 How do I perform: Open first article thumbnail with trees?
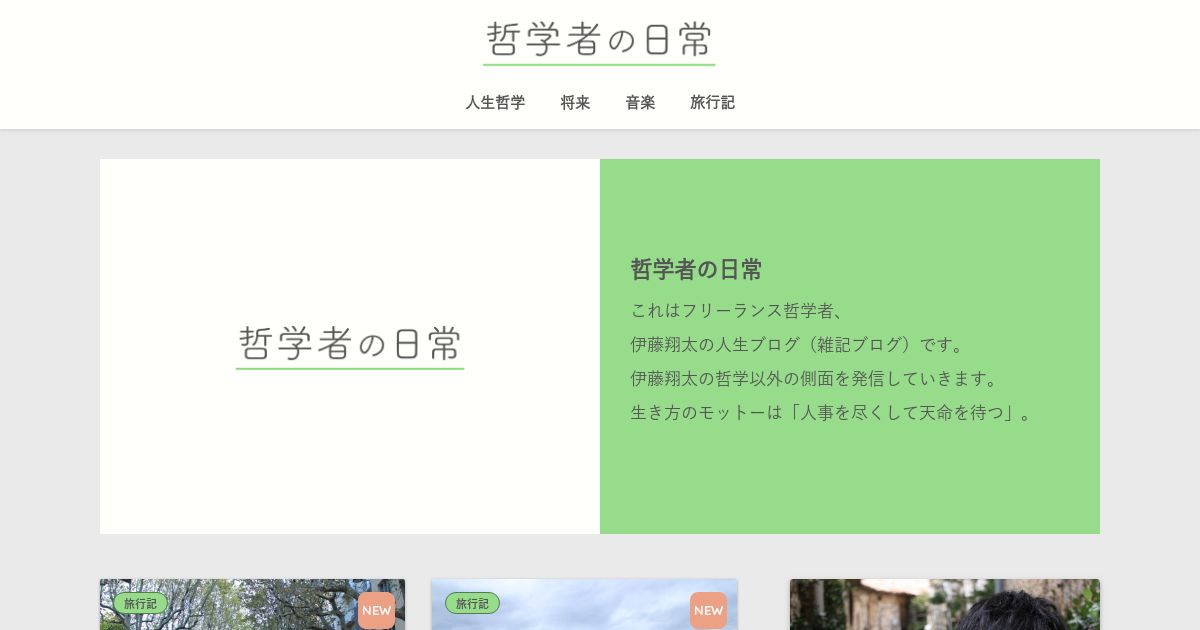(252, 604)
